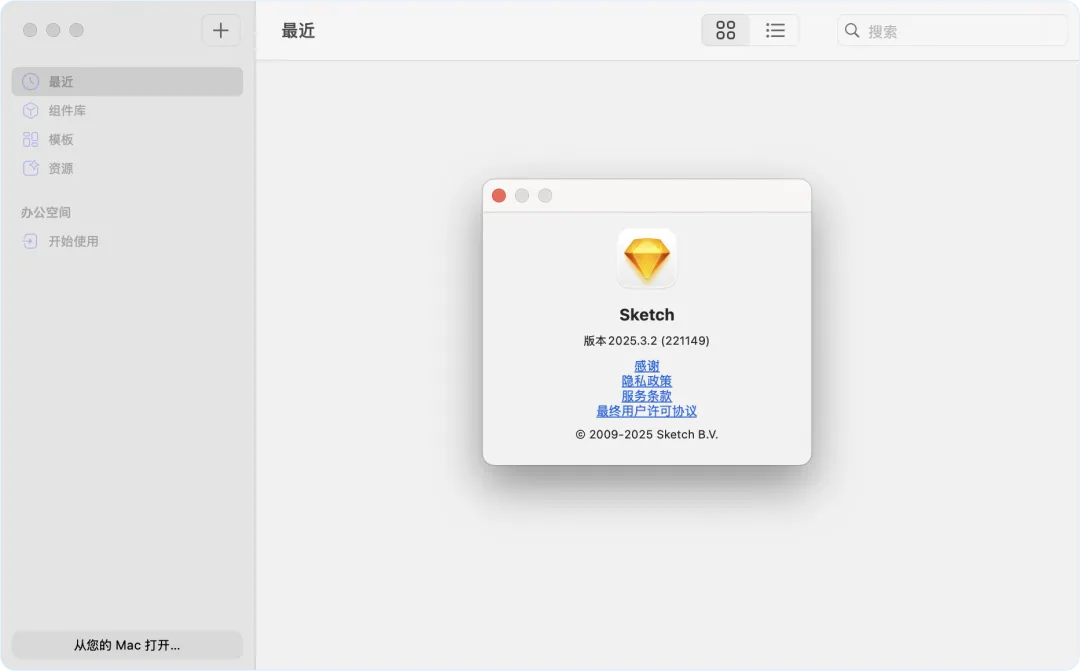
Task: Click the 最近 heading in main toolbar
Action: pyautogui.click(x=298, y=30)
